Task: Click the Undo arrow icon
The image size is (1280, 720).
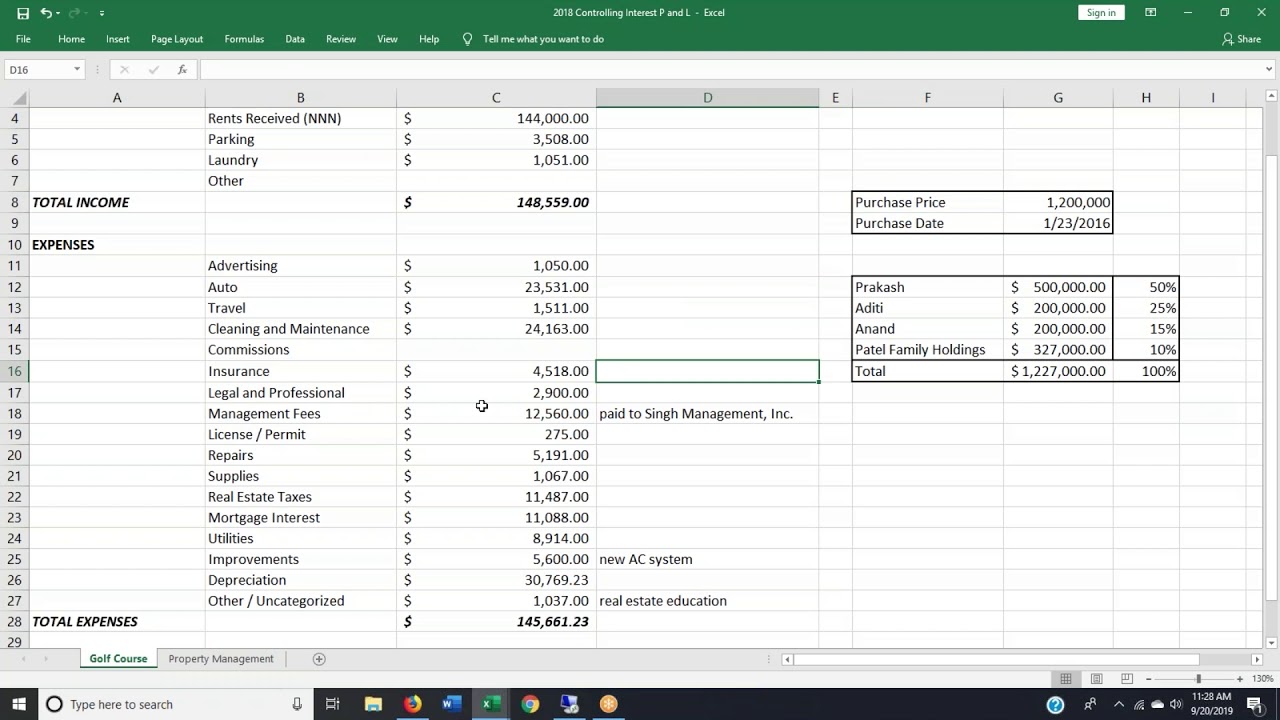Action: 46,13
